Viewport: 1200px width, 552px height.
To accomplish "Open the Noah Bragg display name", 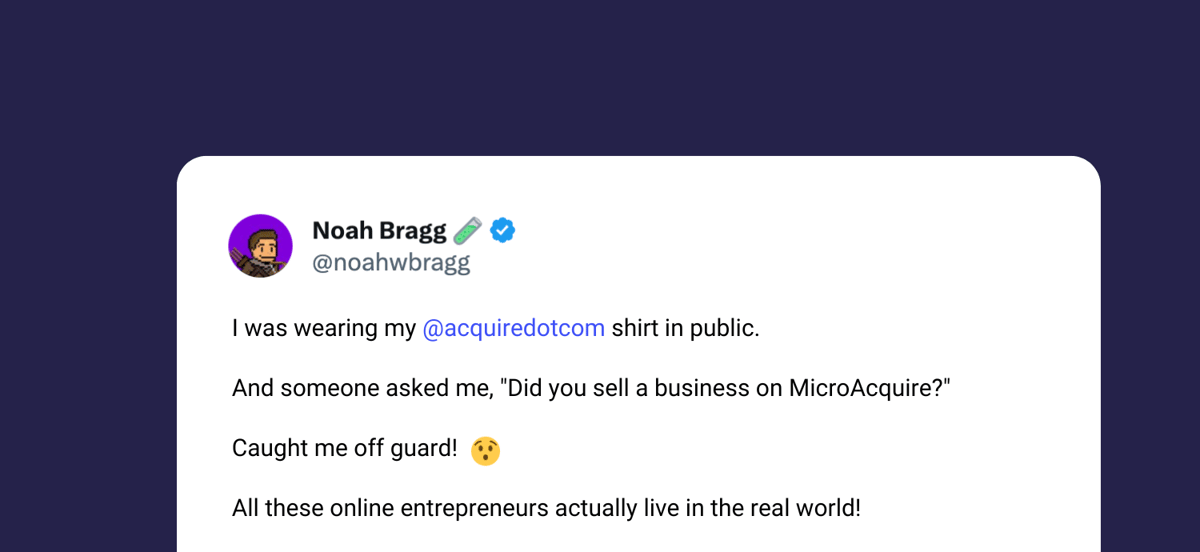I will pos(379,230).
